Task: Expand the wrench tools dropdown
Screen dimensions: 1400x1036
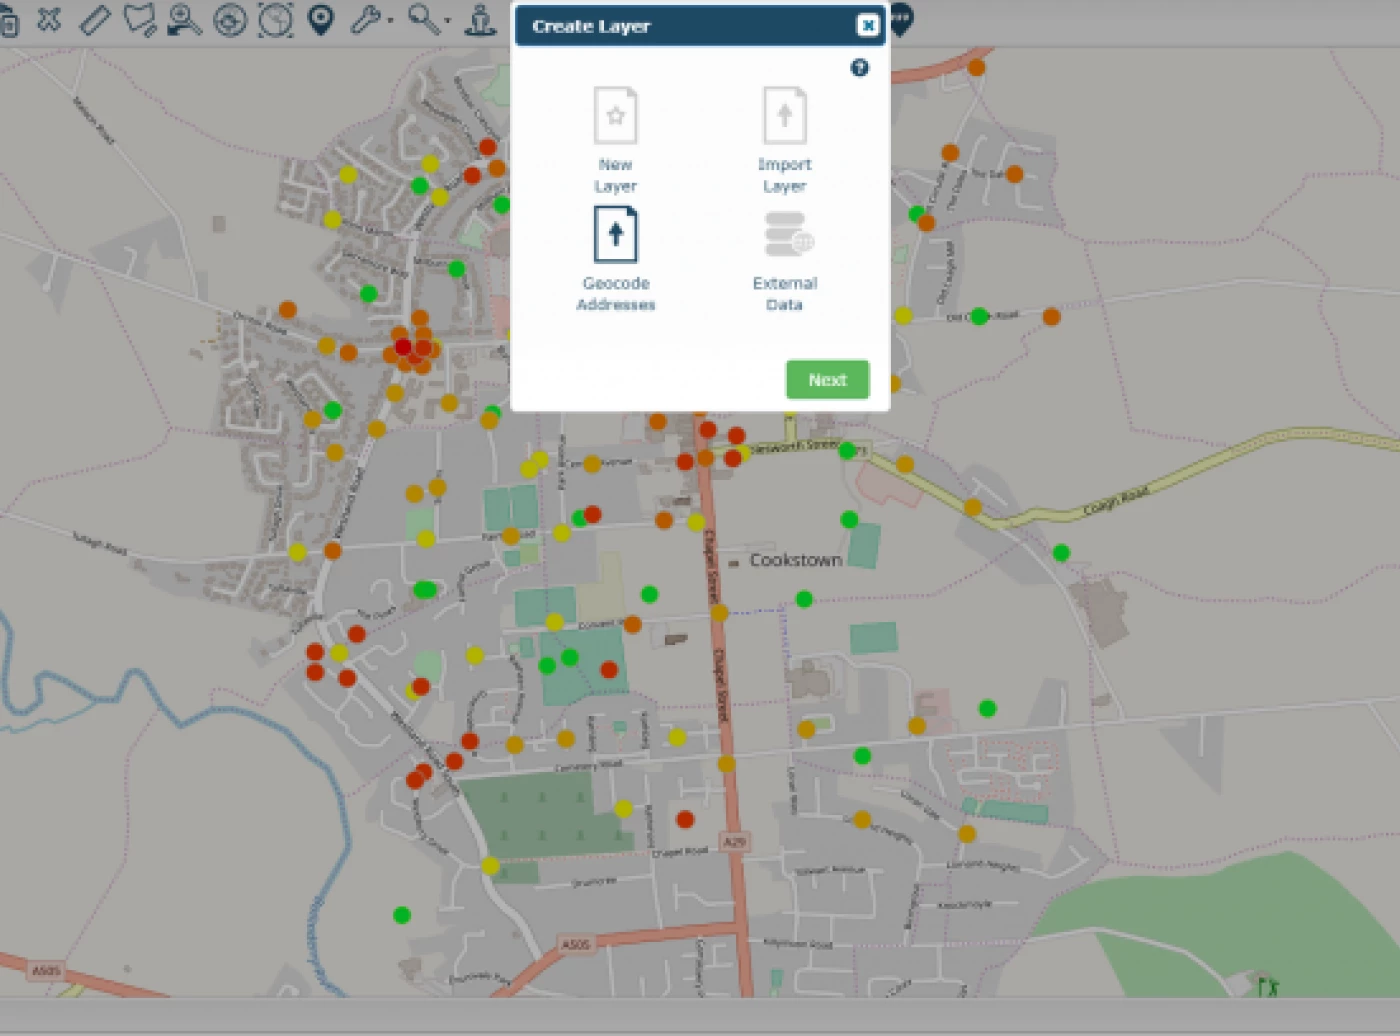Action: [x=370, y=20]
